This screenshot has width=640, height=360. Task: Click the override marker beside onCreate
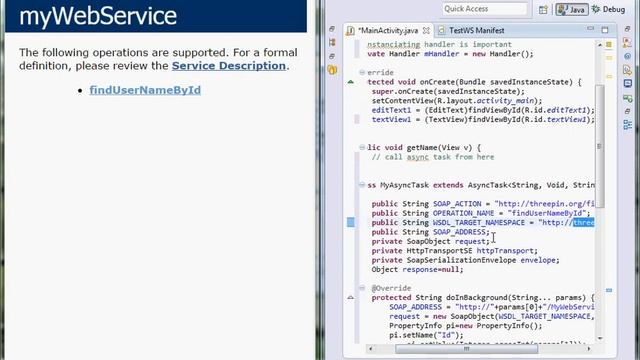pyautogui.click(x=351, y=82)
